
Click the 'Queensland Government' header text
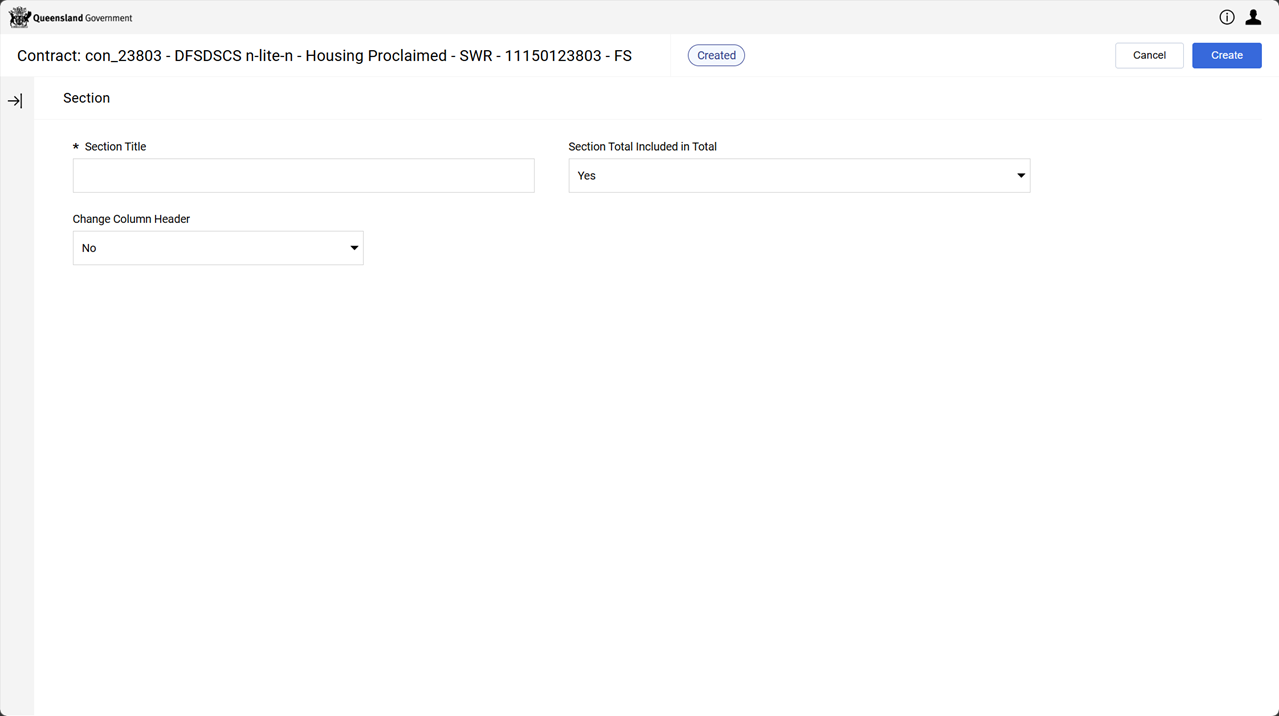click(x=82, y=18)
